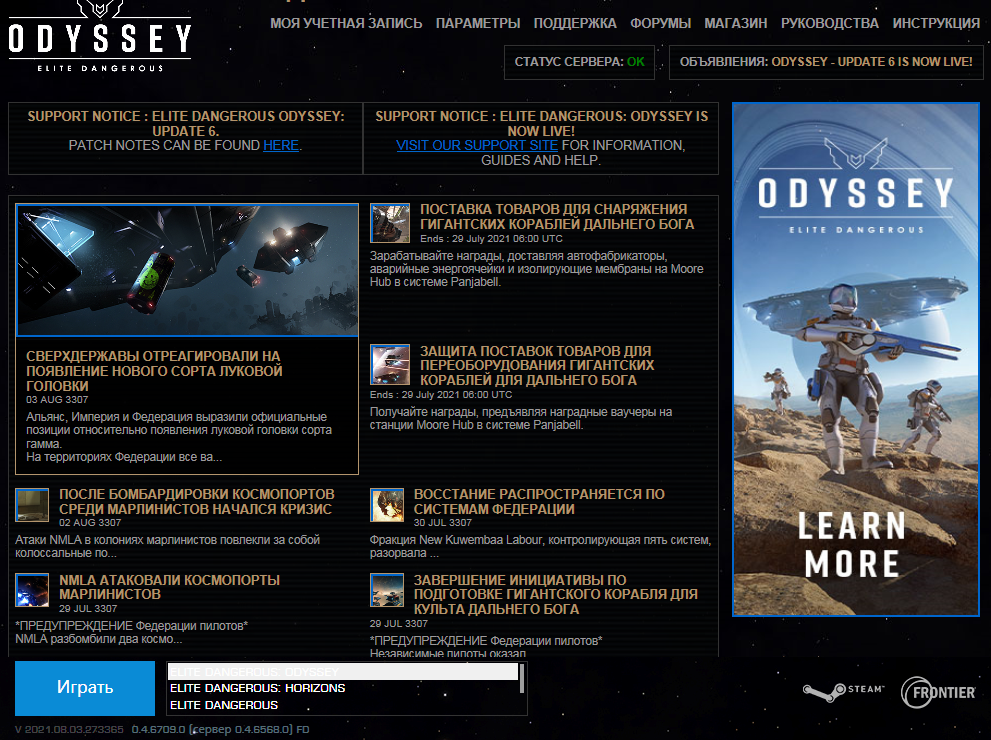Open thumbnail for После бомбардировки космопортов article
This screenshot has width=991, height=740.
(x=32, y=504)
